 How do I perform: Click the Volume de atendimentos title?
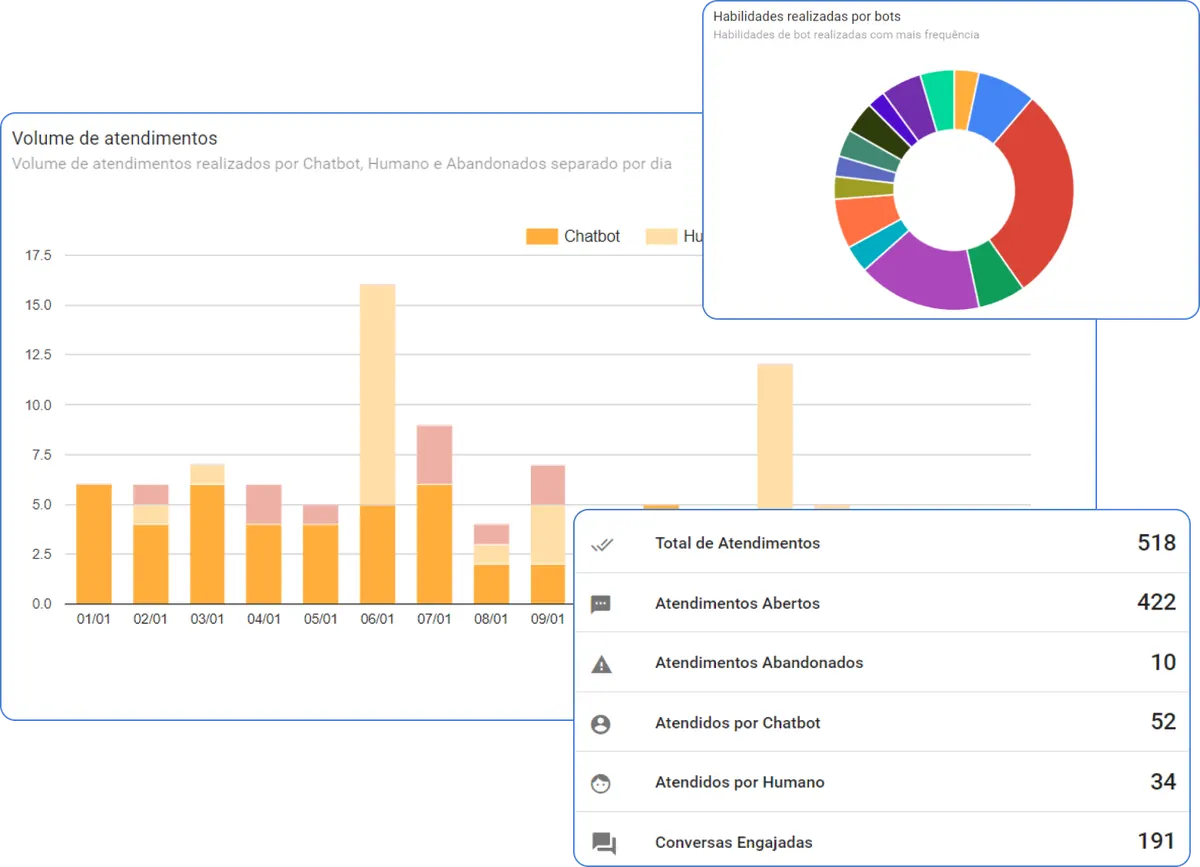tap(115, 138)
